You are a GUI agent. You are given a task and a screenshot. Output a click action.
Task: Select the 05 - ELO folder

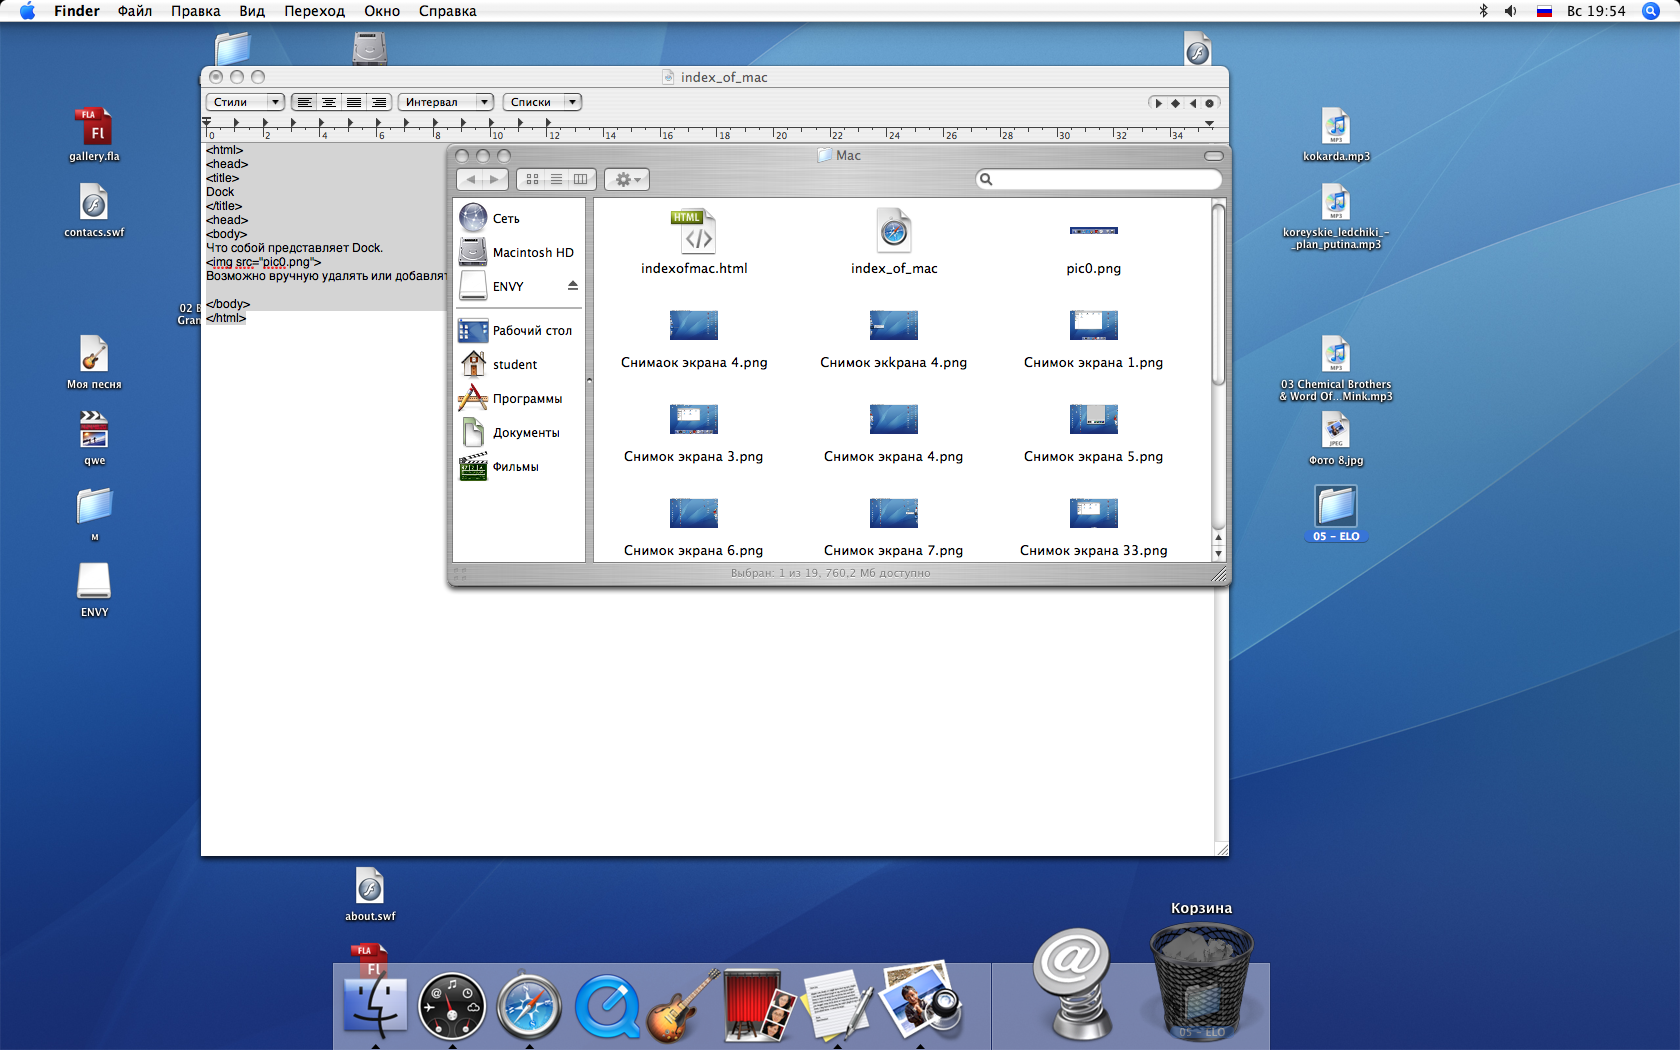(x=1336, y=514)
